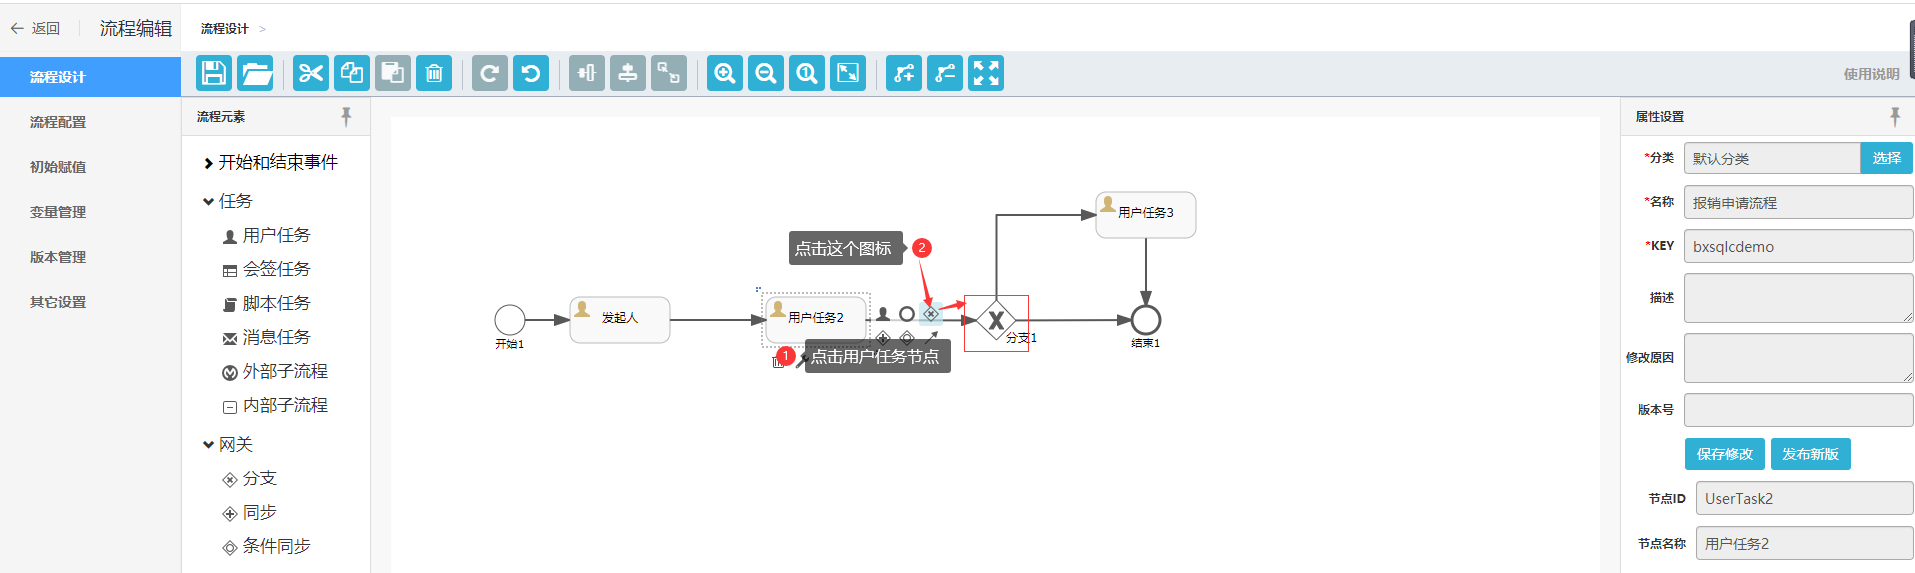Collapse the 网关 group
1915x573 pixels.
pos(228,444)
